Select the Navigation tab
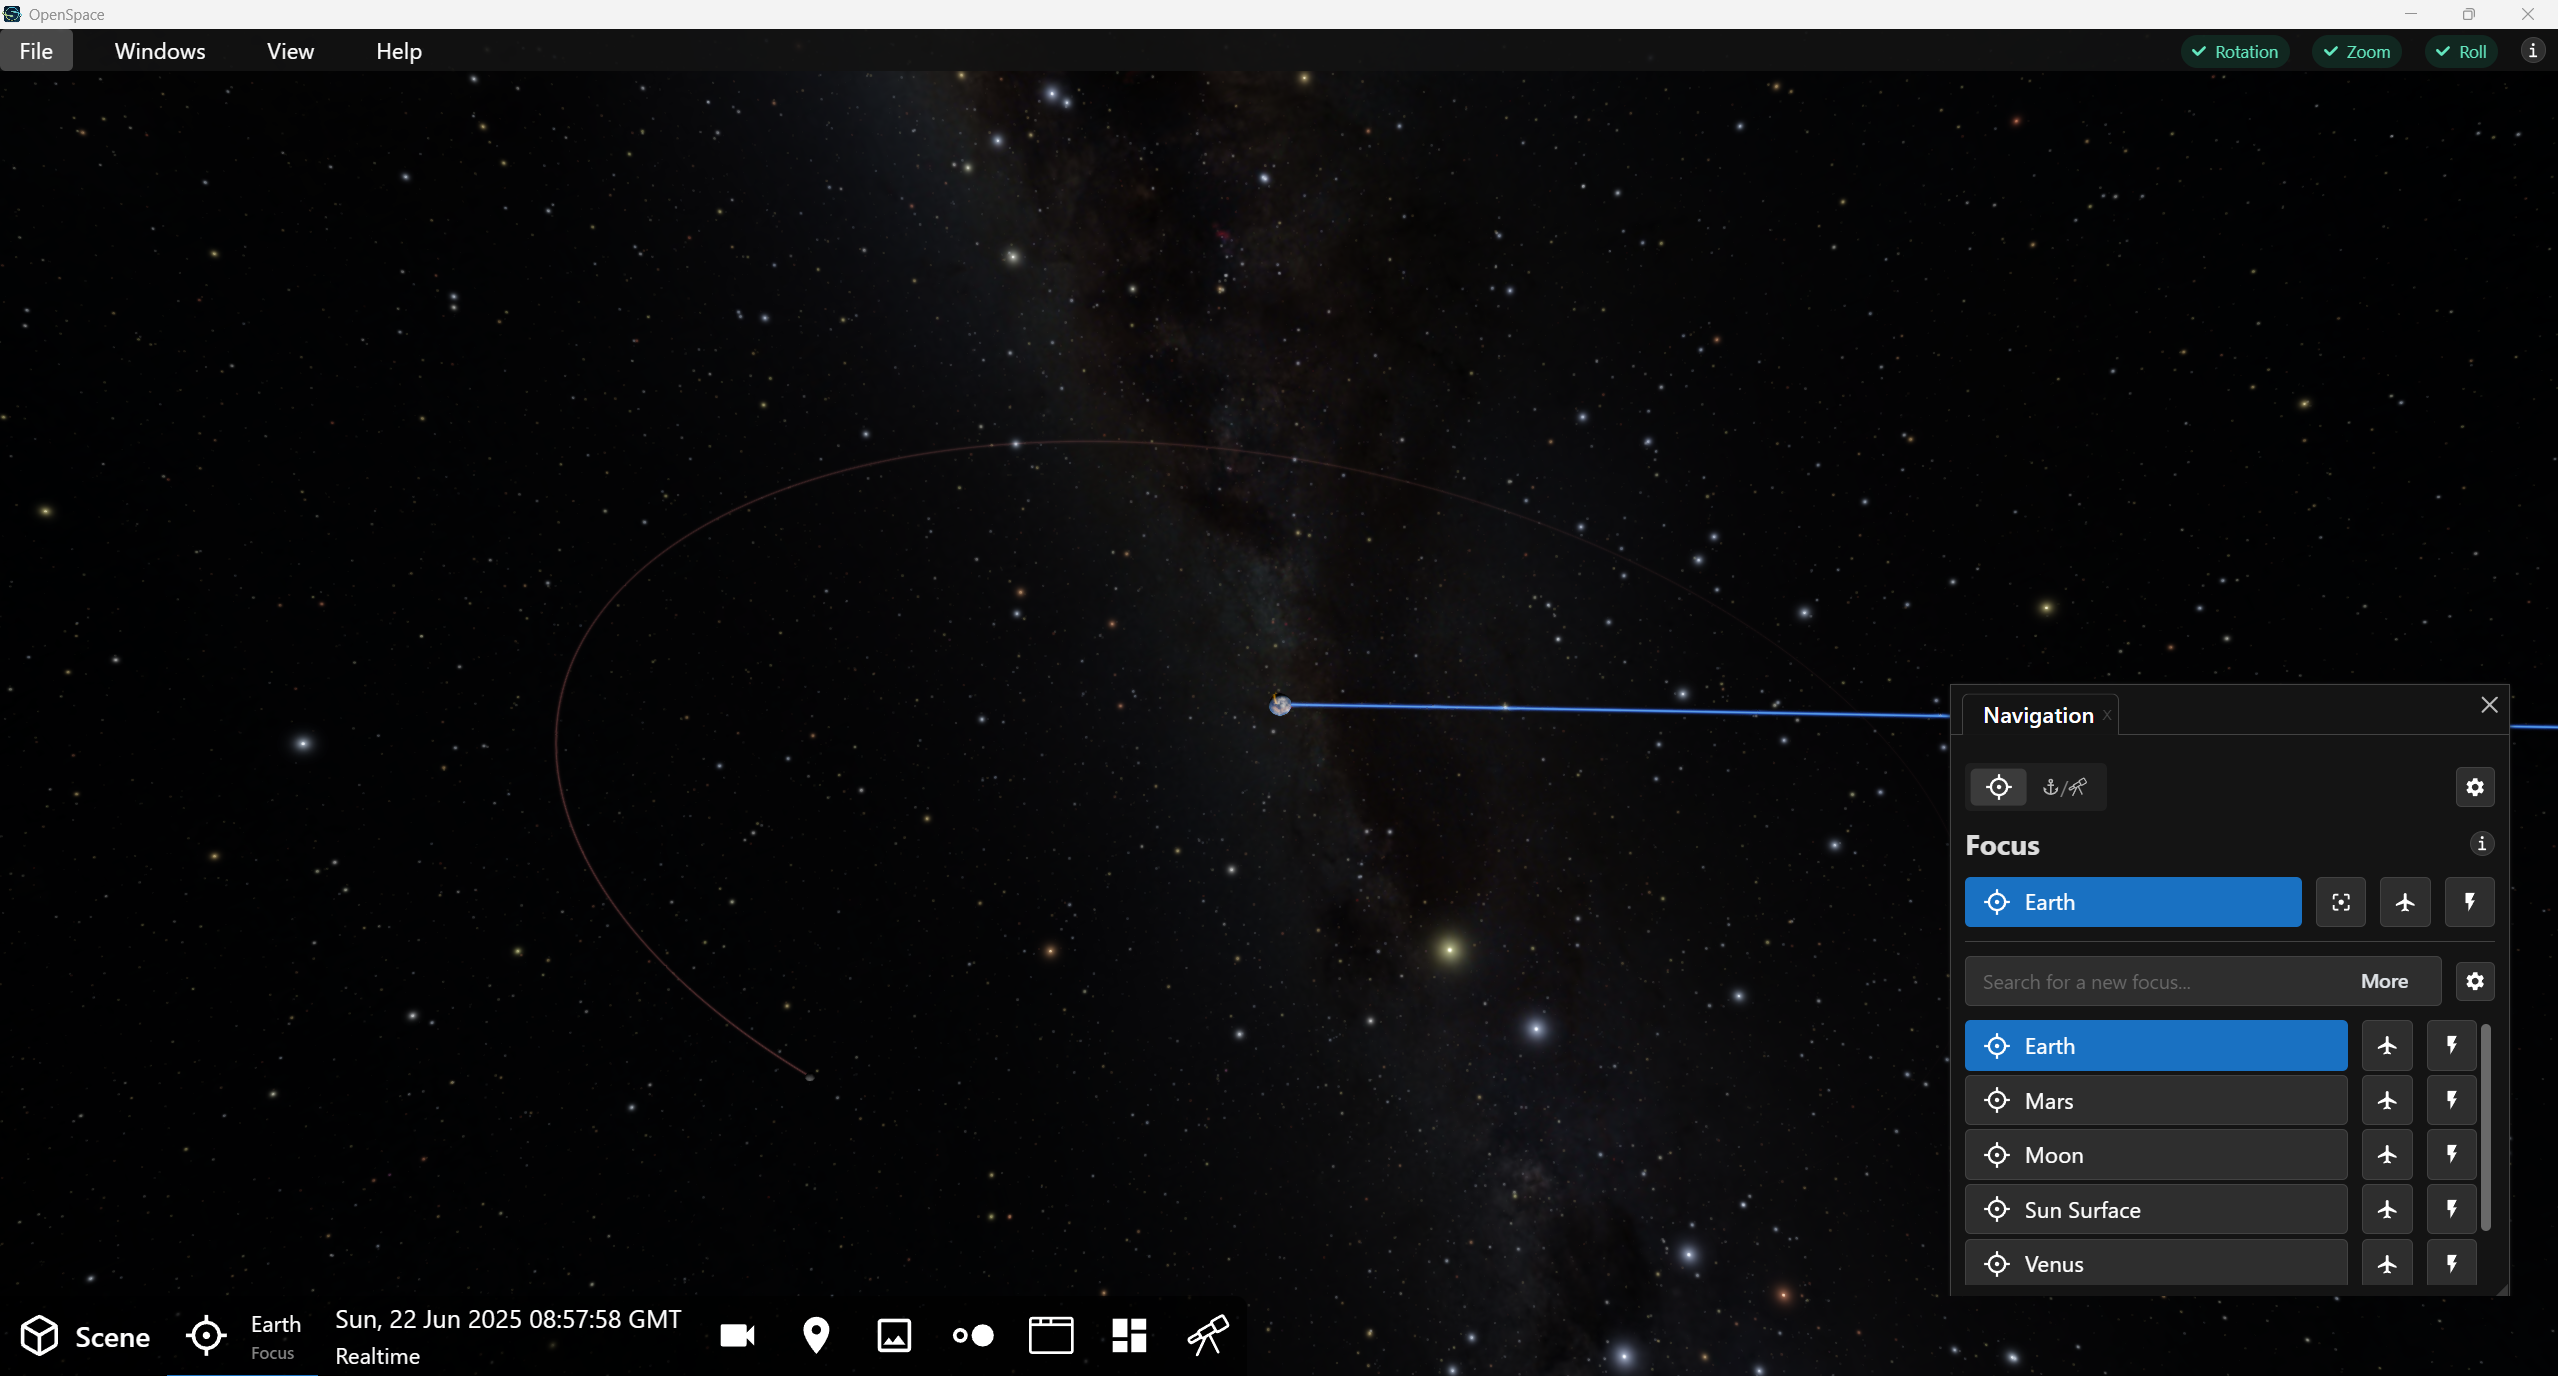2558x1376 pixels. [2038, 715]
